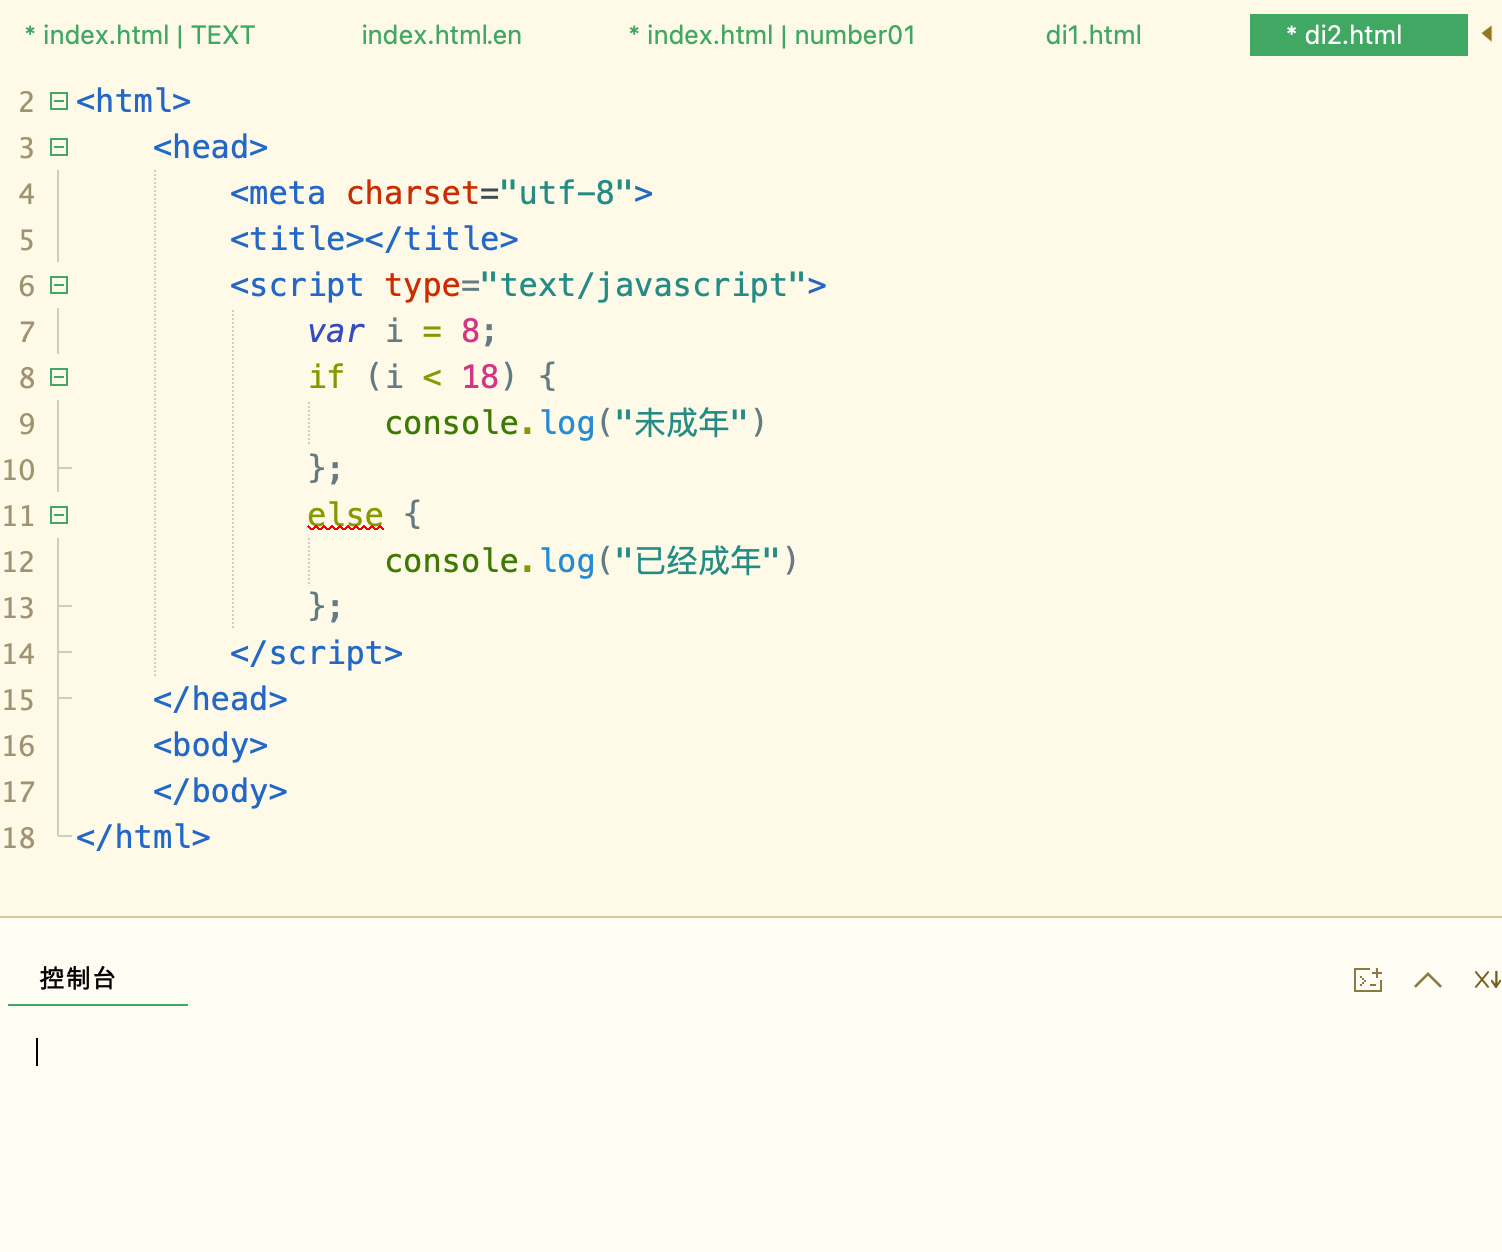Switch to index.html | number01 tab
This screenshot has height=1252, width=1502.
[x=772, y=35]
